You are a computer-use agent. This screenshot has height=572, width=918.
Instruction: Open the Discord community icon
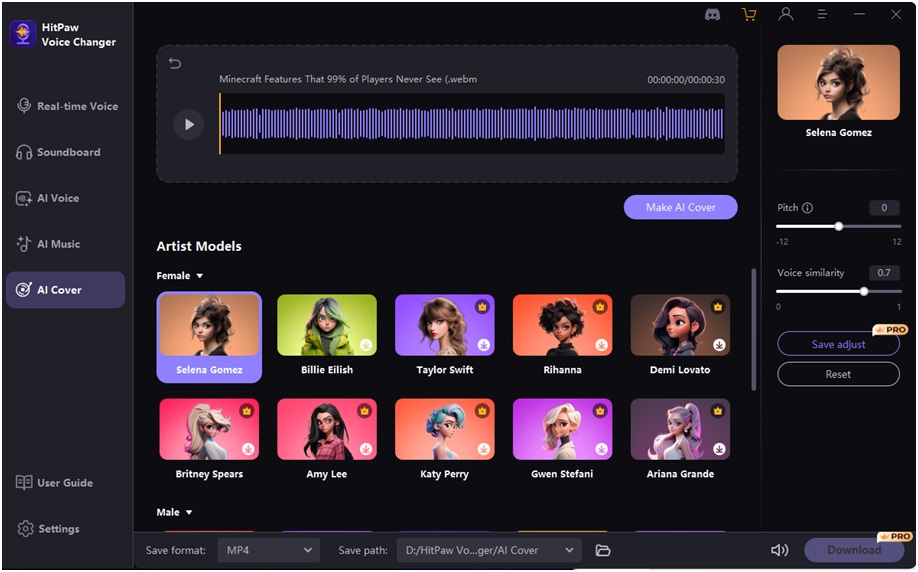pos(713,15)
